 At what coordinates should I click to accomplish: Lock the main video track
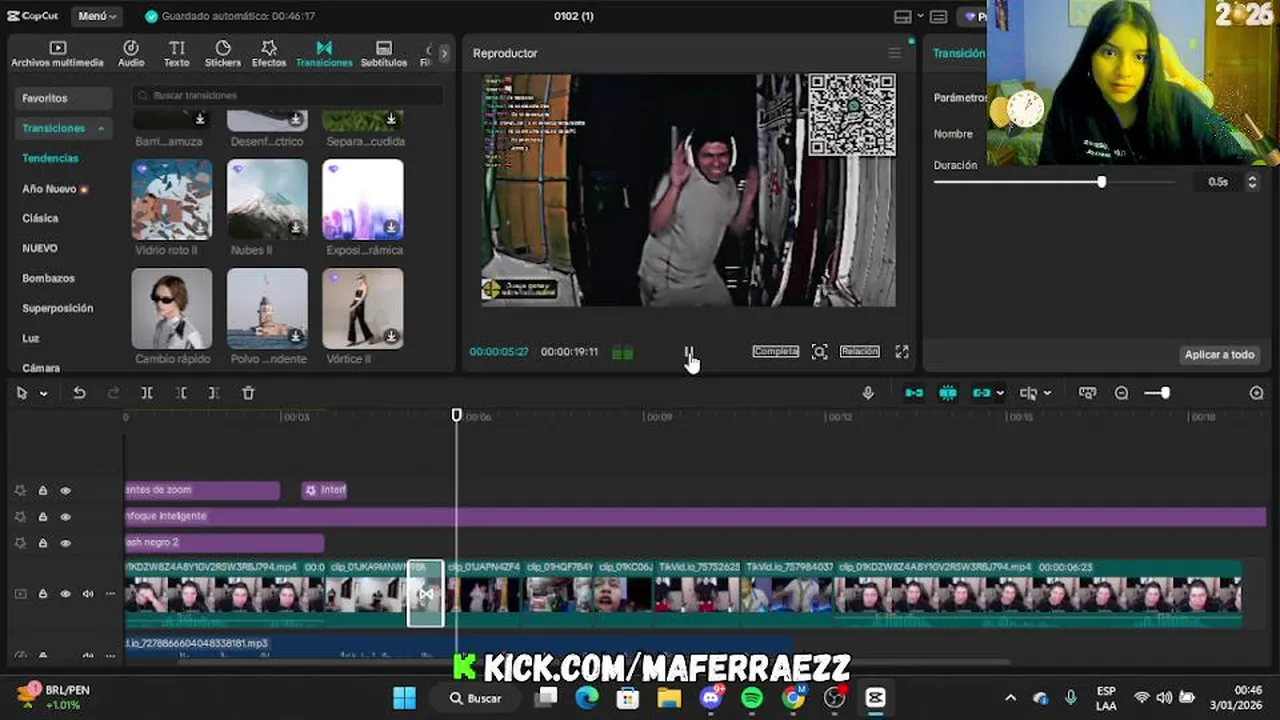[43, 594]
